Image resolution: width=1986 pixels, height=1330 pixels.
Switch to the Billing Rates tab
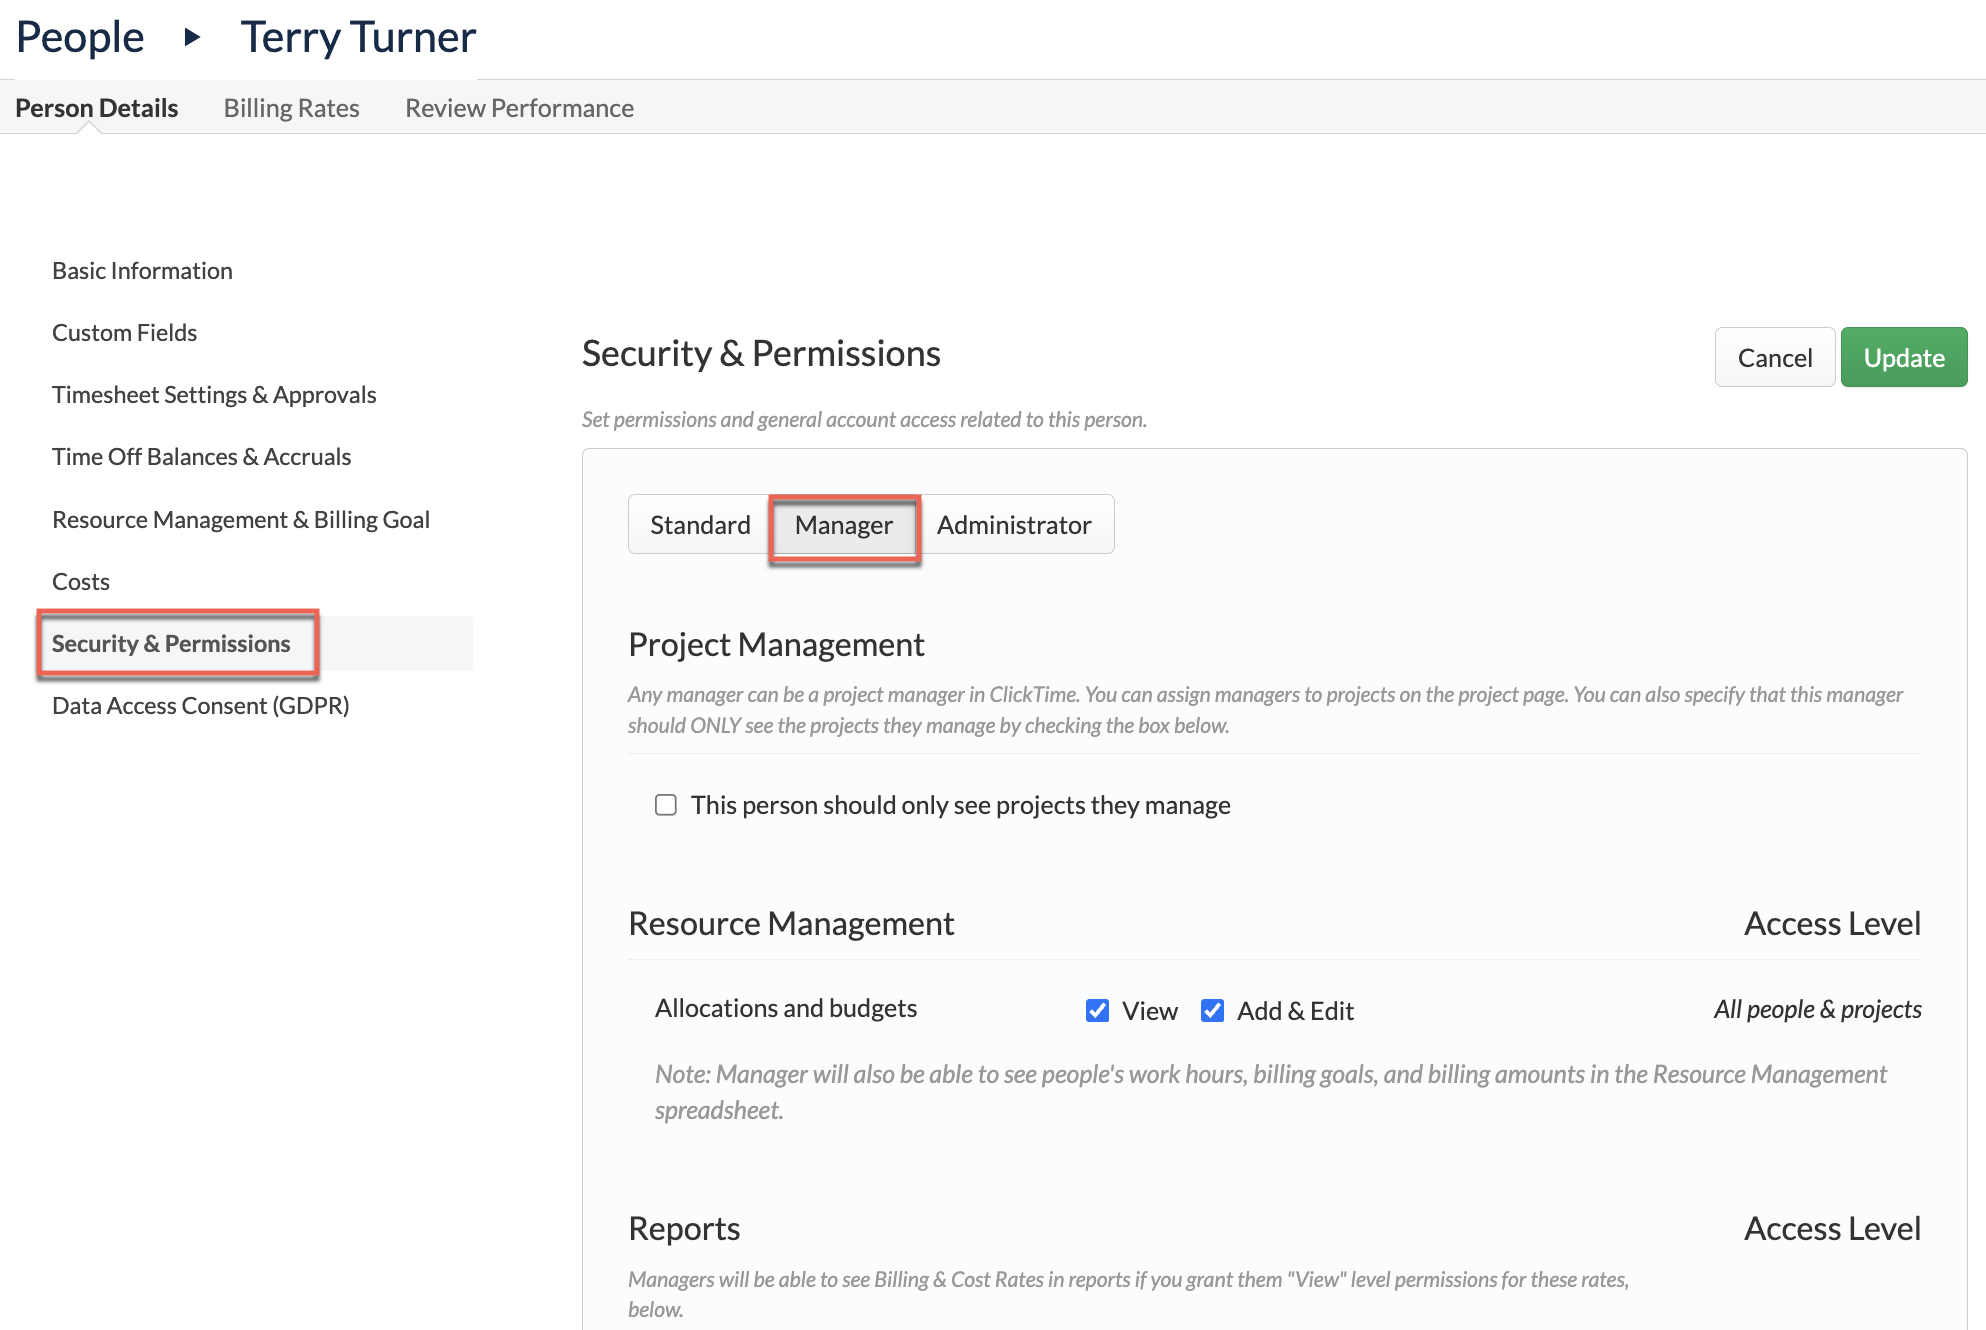(291, 108)
